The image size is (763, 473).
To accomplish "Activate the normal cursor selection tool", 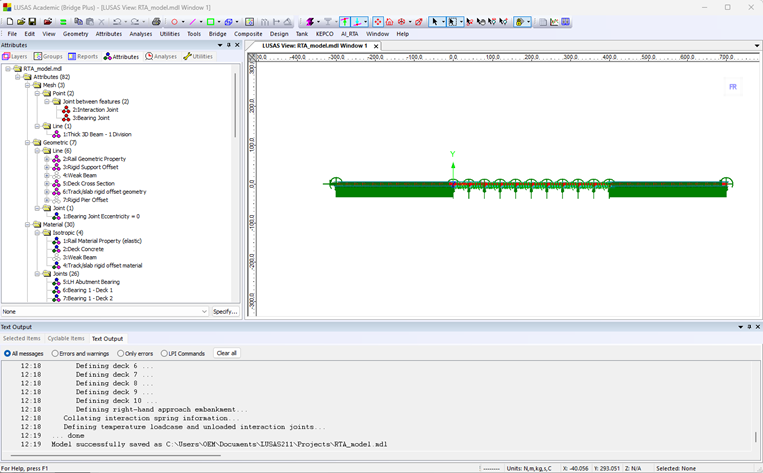I will pyautogui.click(x=435, y=21).
